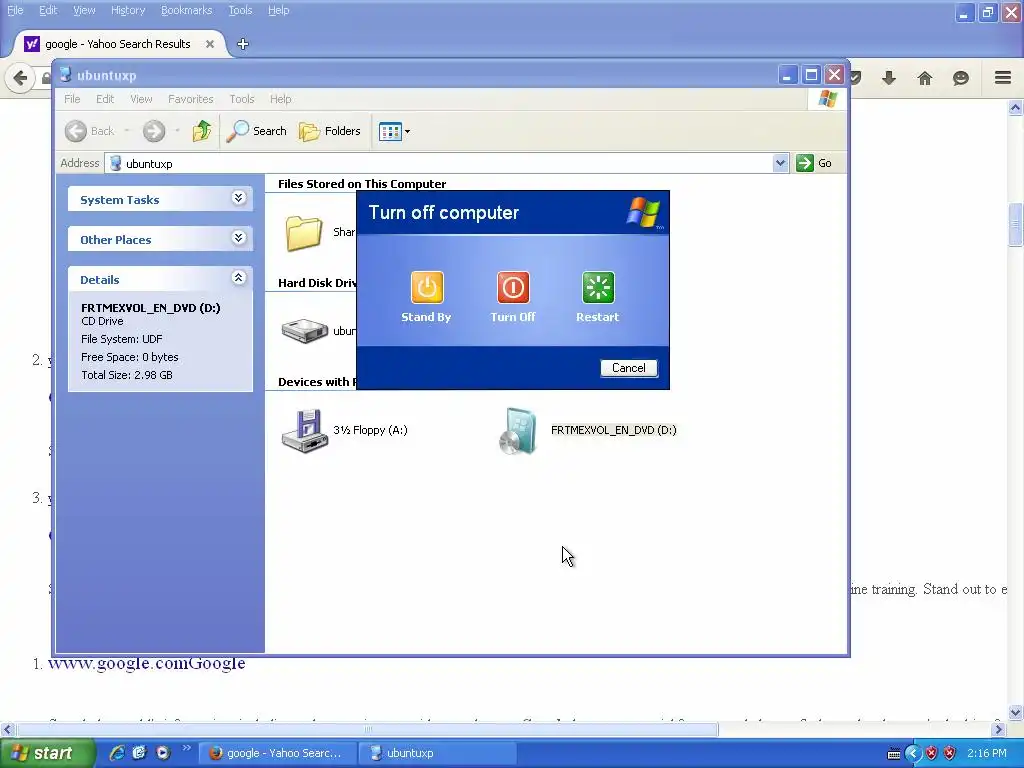Screen dimensions: 1024x768
Task: Click the FRTMEXVOL_EN_DVD (D:) label in file list
Action: 614,430
